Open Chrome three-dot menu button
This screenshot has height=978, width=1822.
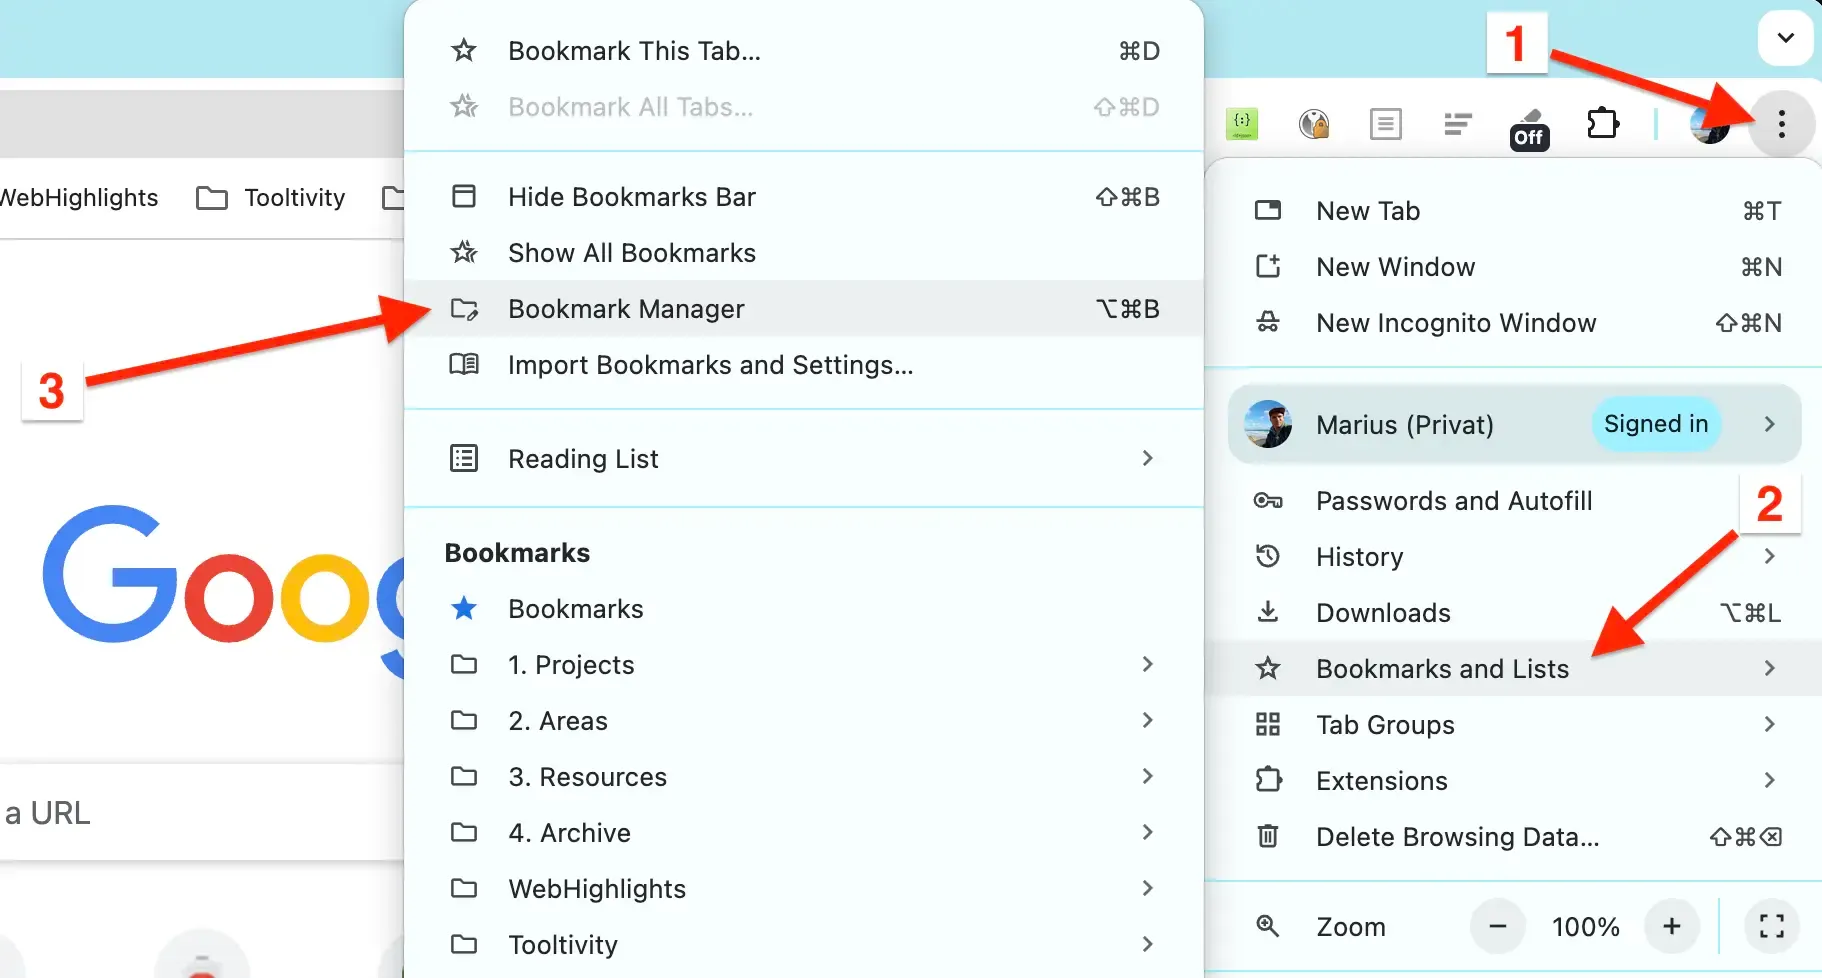[1781, 124]
